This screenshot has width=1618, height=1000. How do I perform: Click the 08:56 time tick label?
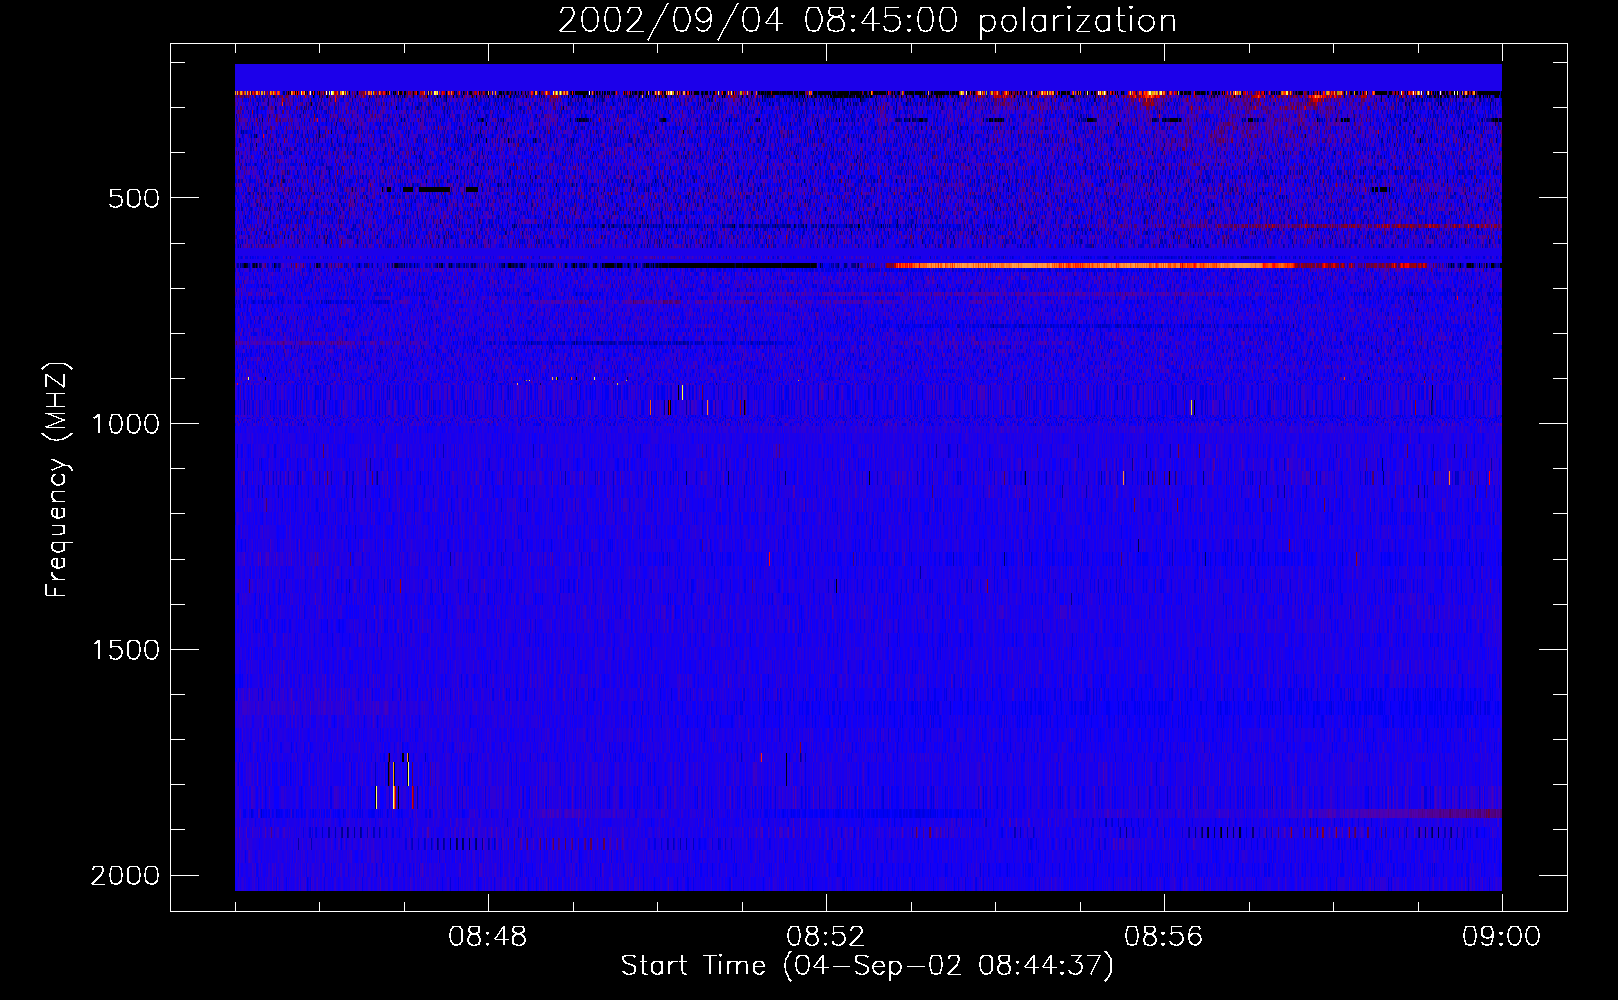point(1164,937)
